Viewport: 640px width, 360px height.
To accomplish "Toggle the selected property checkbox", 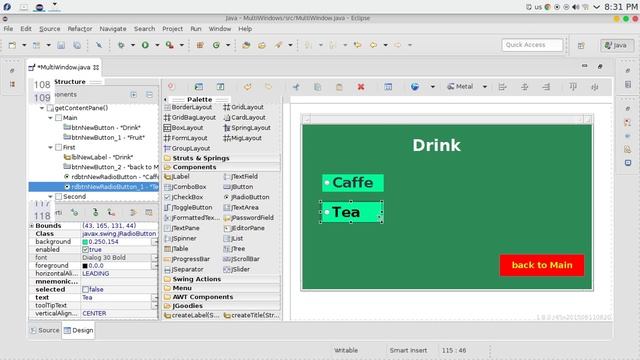I will pos(85,289).
